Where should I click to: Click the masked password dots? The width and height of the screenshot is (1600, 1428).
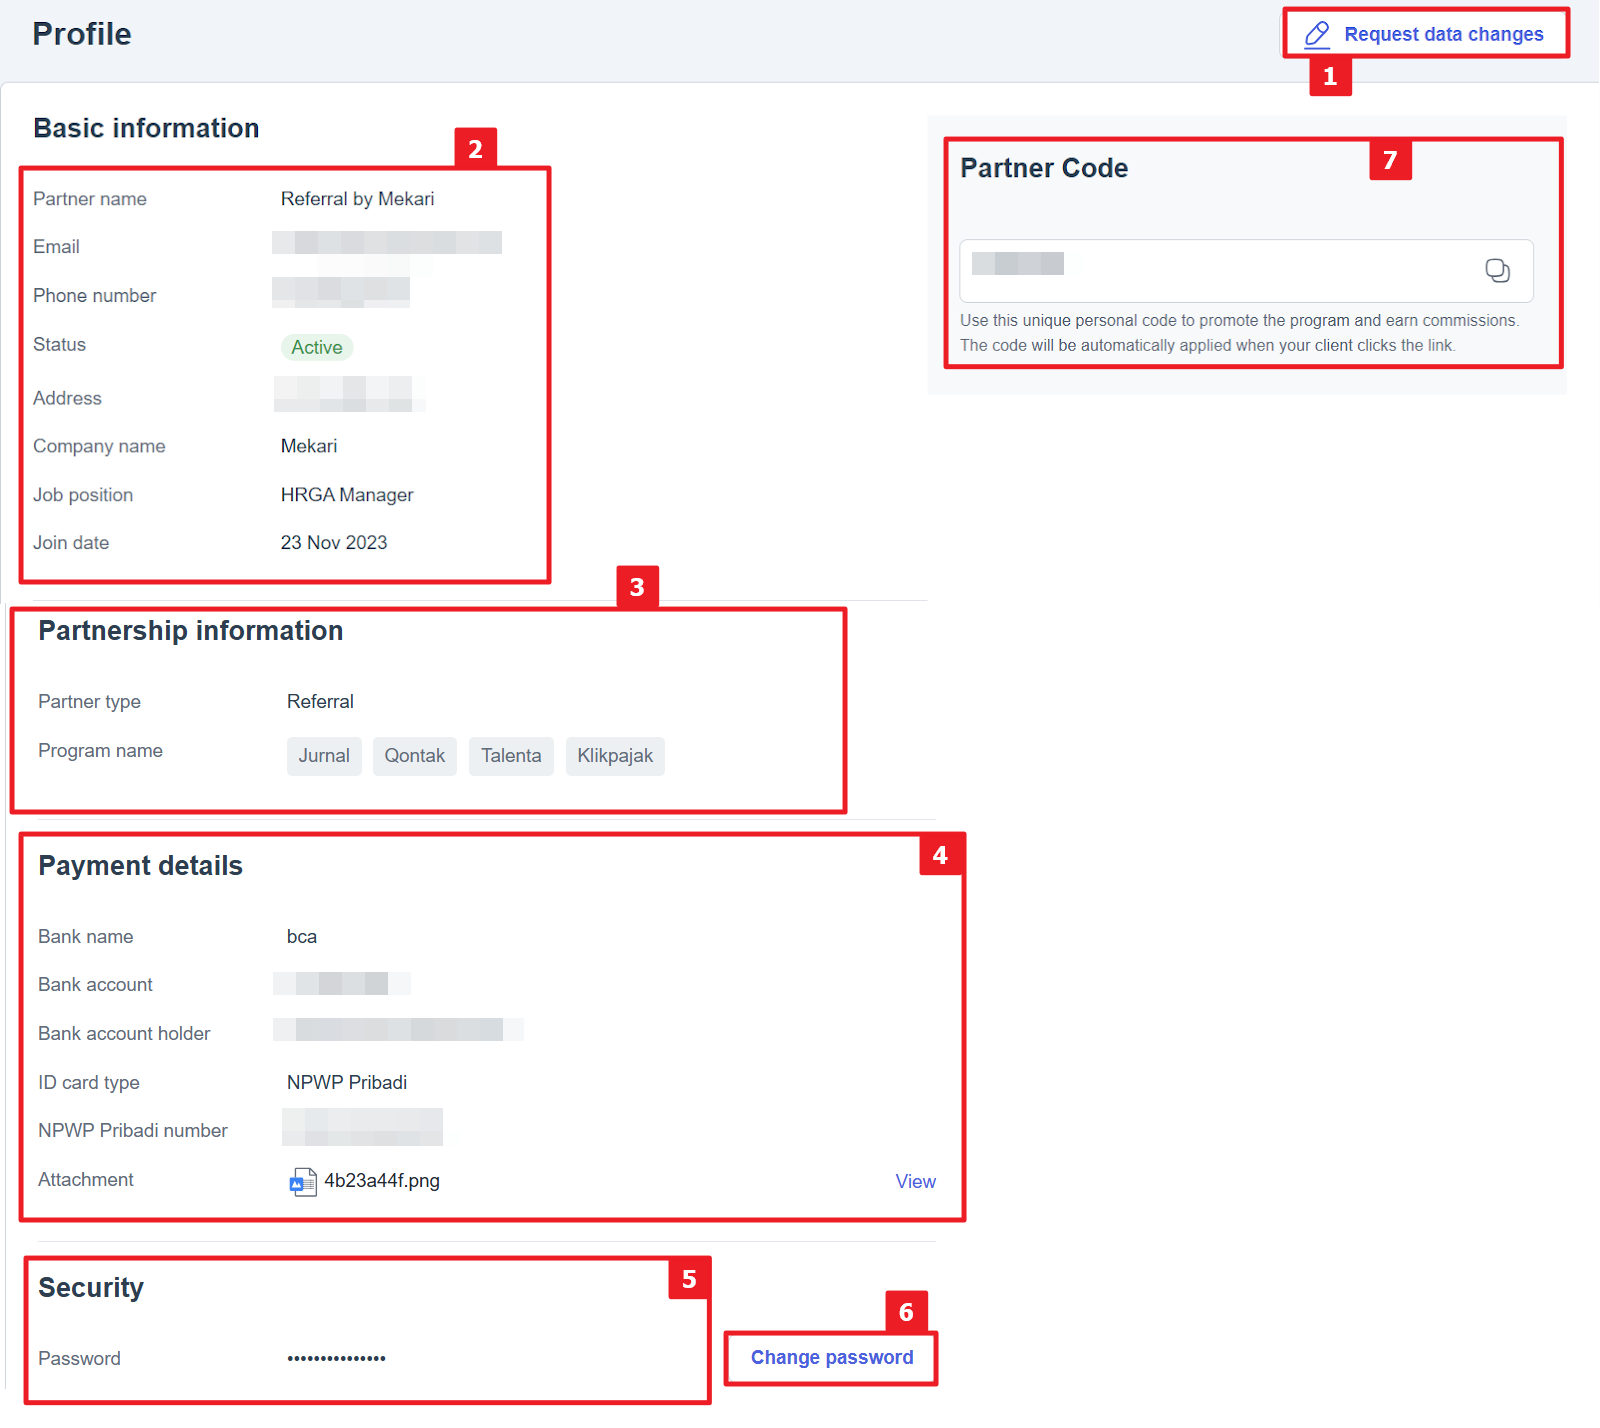[336, 1358]
